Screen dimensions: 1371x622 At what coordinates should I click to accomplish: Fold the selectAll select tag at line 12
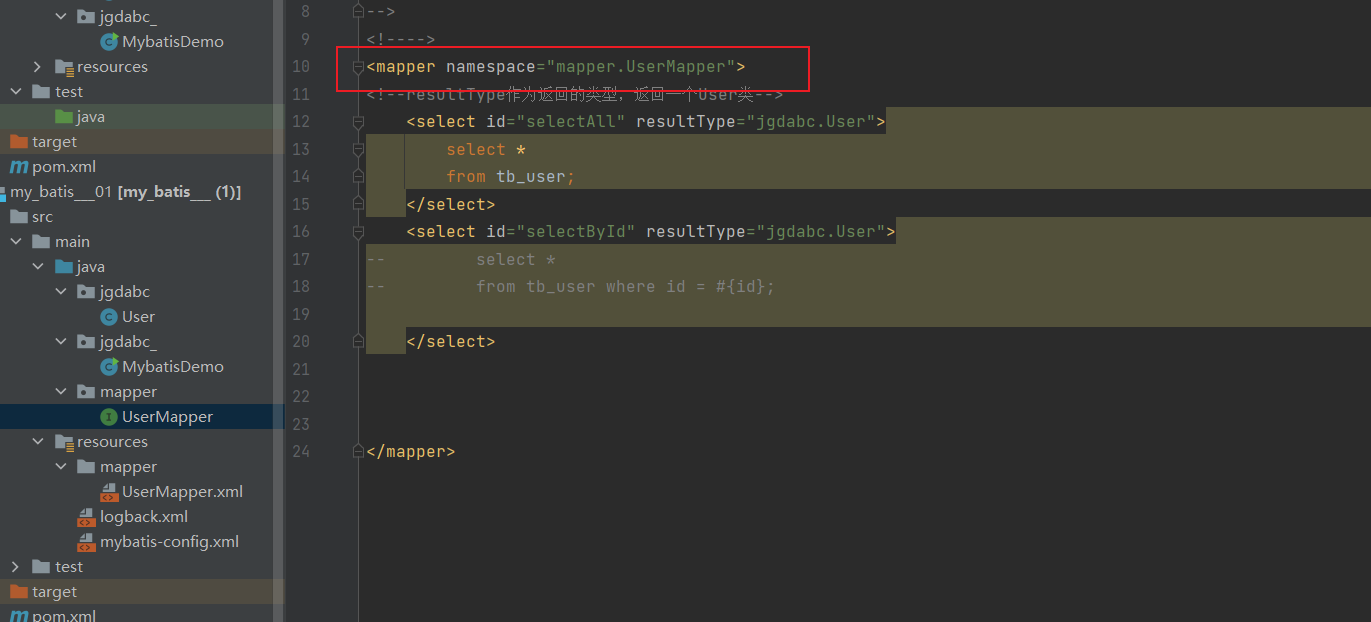[x=358, y=122]
